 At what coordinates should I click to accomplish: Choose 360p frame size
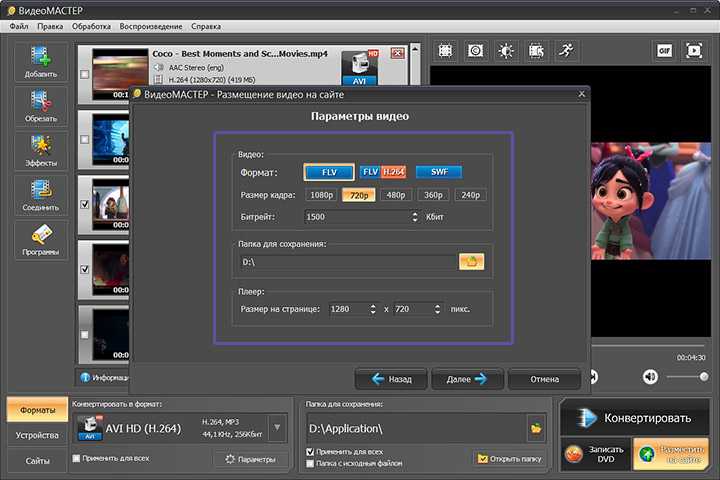click(x=433, y=195)
